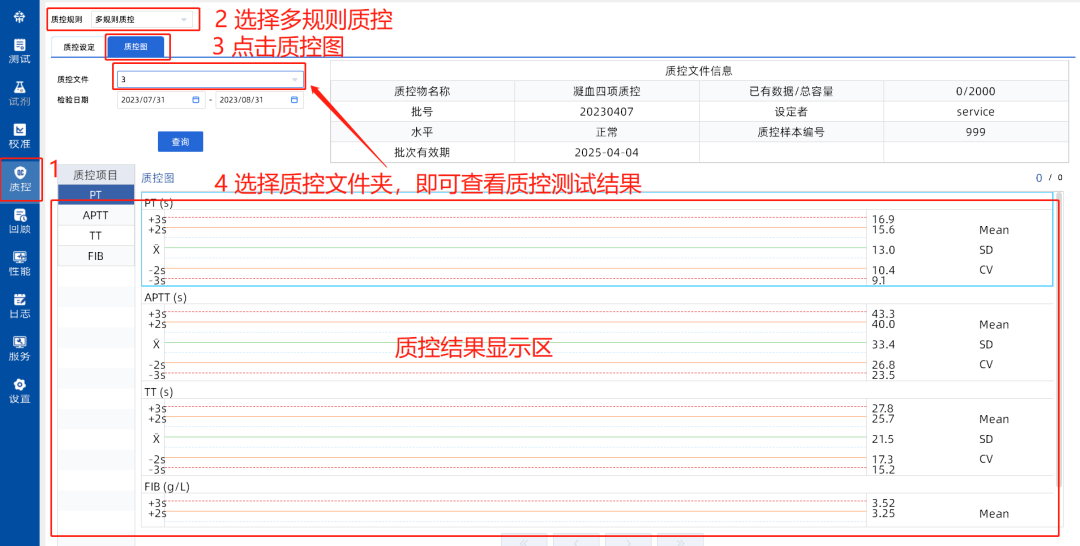1080x546 pixels.
Task: Switch to the 质控设定 tab
Action: [79, 47]
